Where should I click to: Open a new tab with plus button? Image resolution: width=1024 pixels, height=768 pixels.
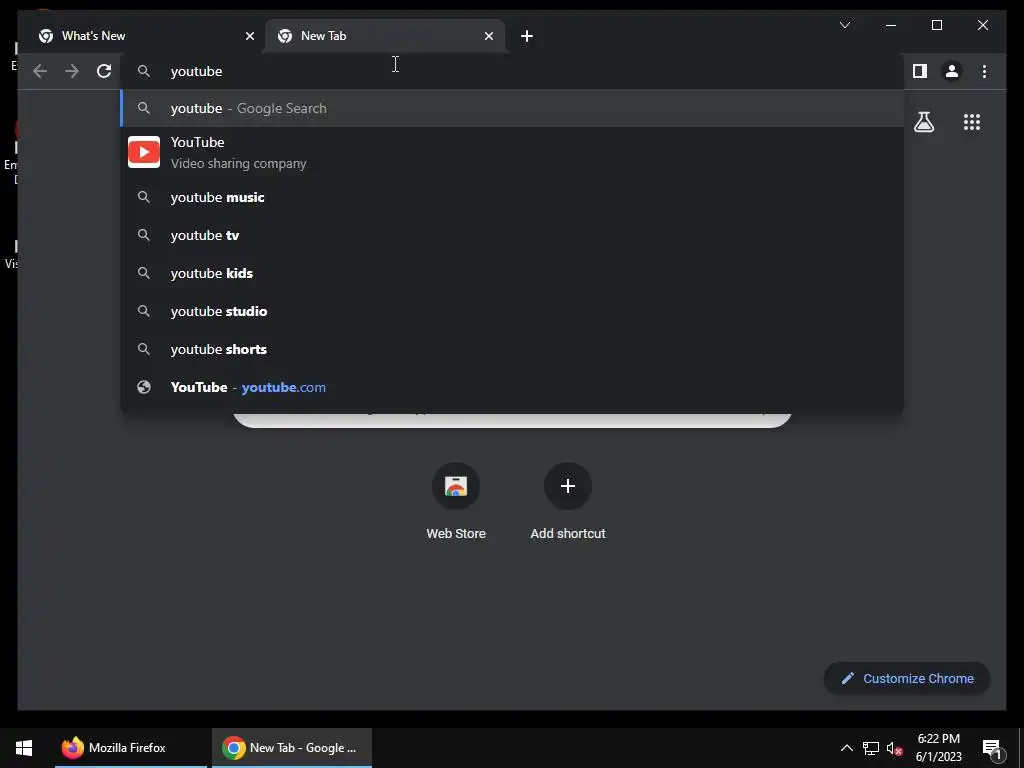tap(526, 36)
